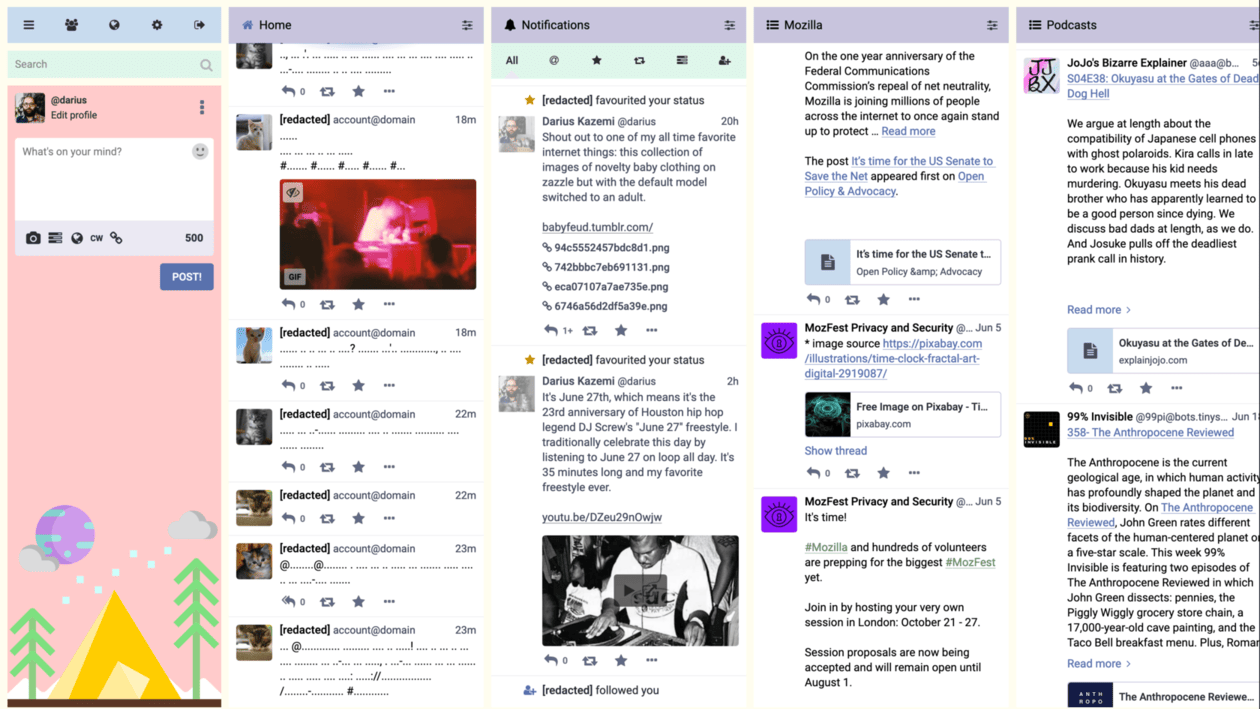Favourite Darius Kazemi's babyfeud status

pos(620,330)
